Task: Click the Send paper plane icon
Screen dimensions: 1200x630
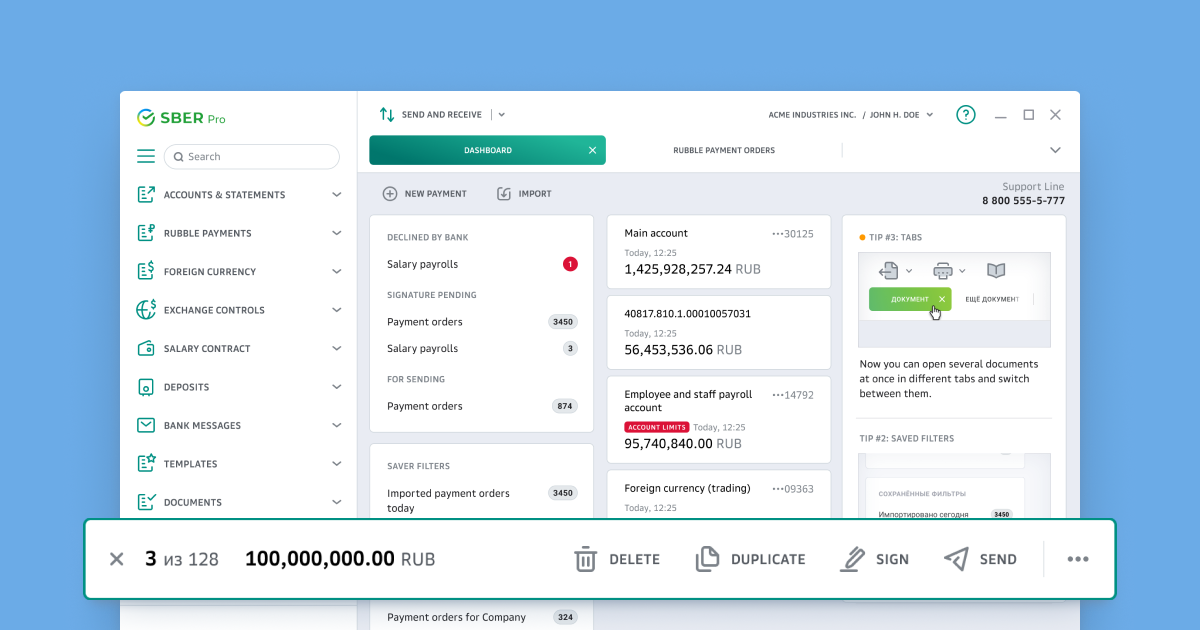Action: point(956,559)
